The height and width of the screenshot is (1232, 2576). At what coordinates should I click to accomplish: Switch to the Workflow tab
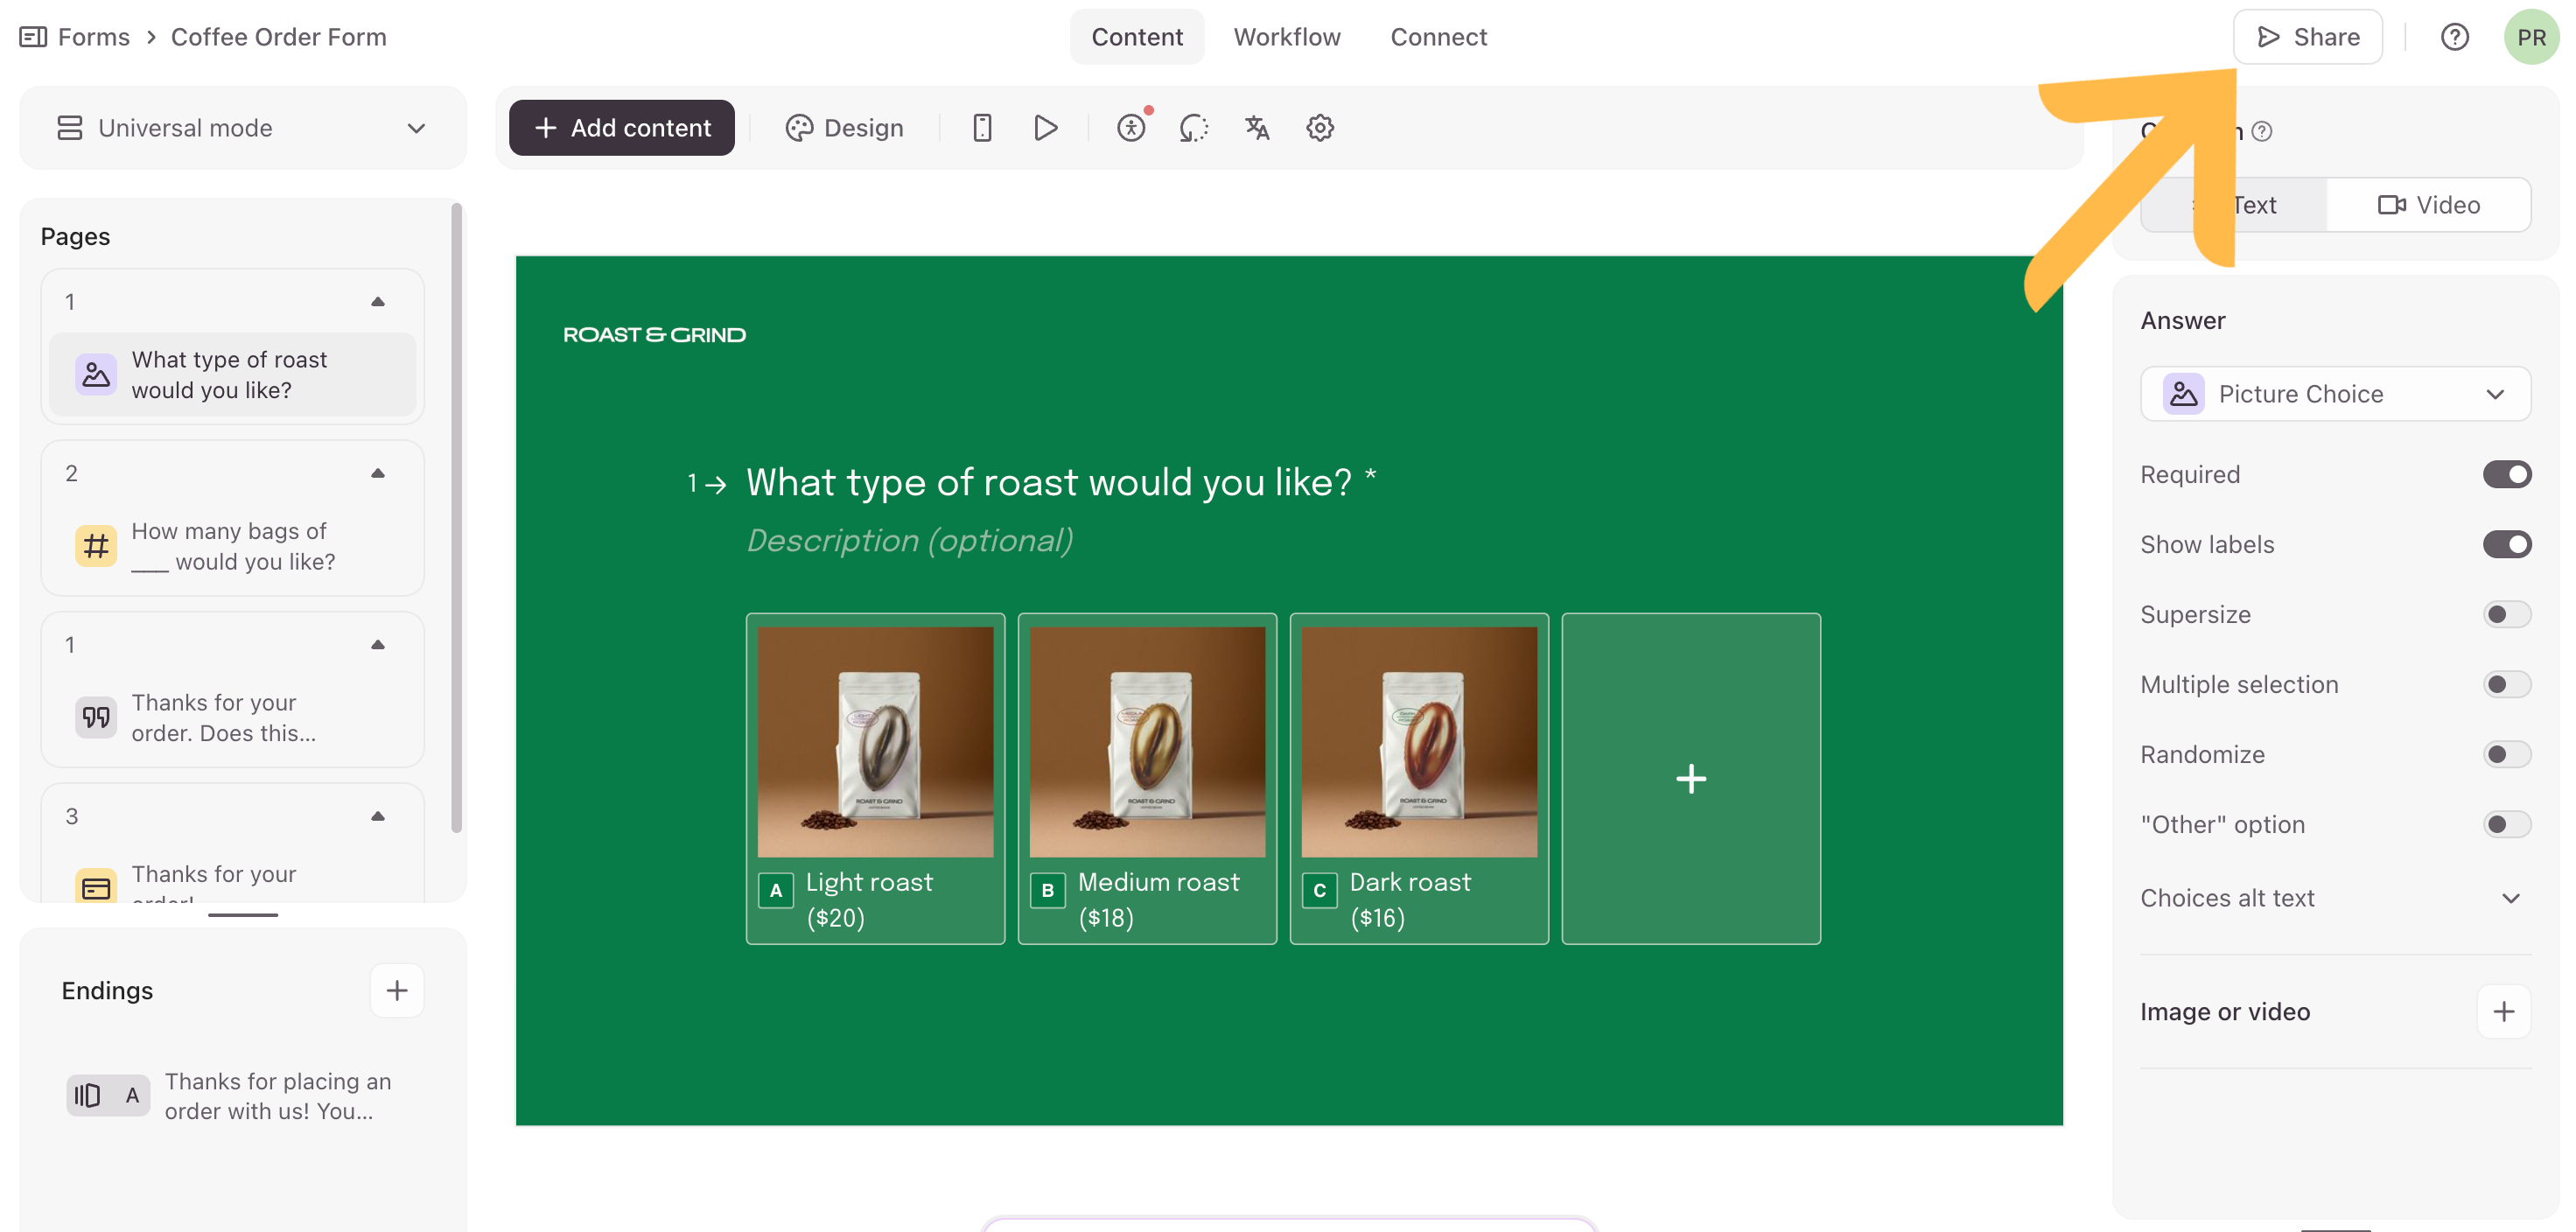click(x=1286, y=37)
